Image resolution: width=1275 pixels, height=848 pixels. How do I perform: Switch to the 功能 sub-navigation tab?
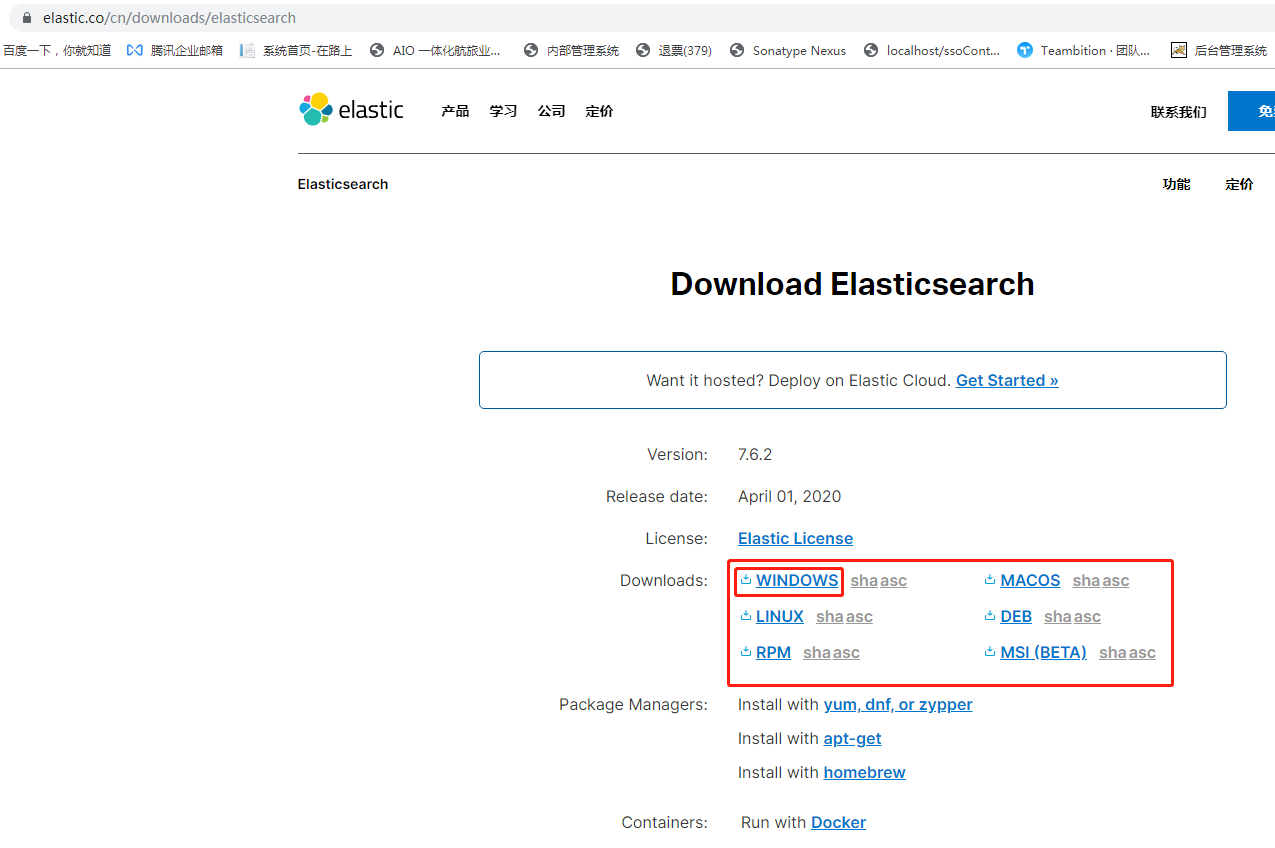pyautogui.click(x=1176, y=184)
